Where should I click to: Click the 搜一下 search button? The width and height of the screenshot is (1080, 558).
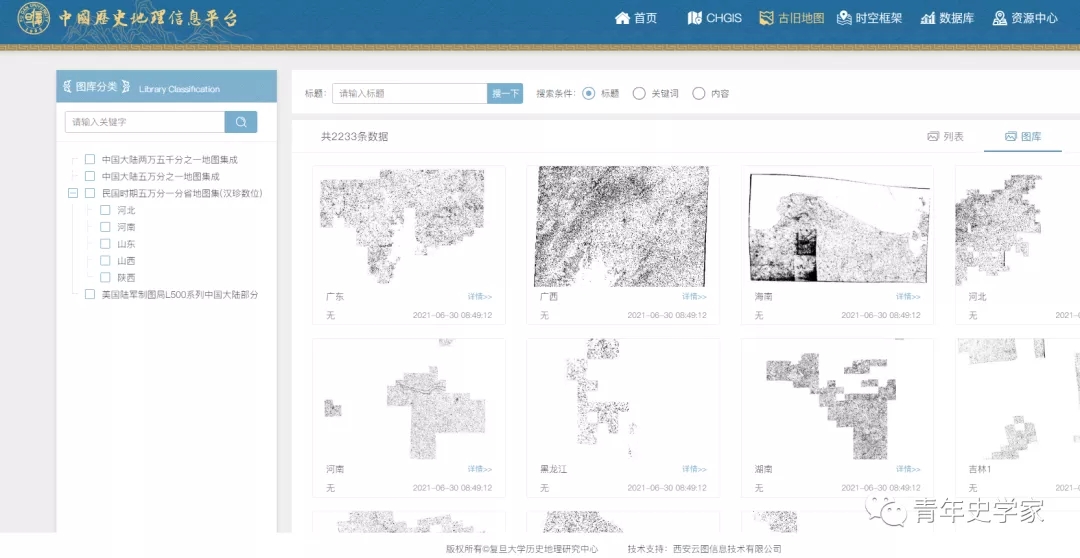pyautogui.click(x=505, y=94)
